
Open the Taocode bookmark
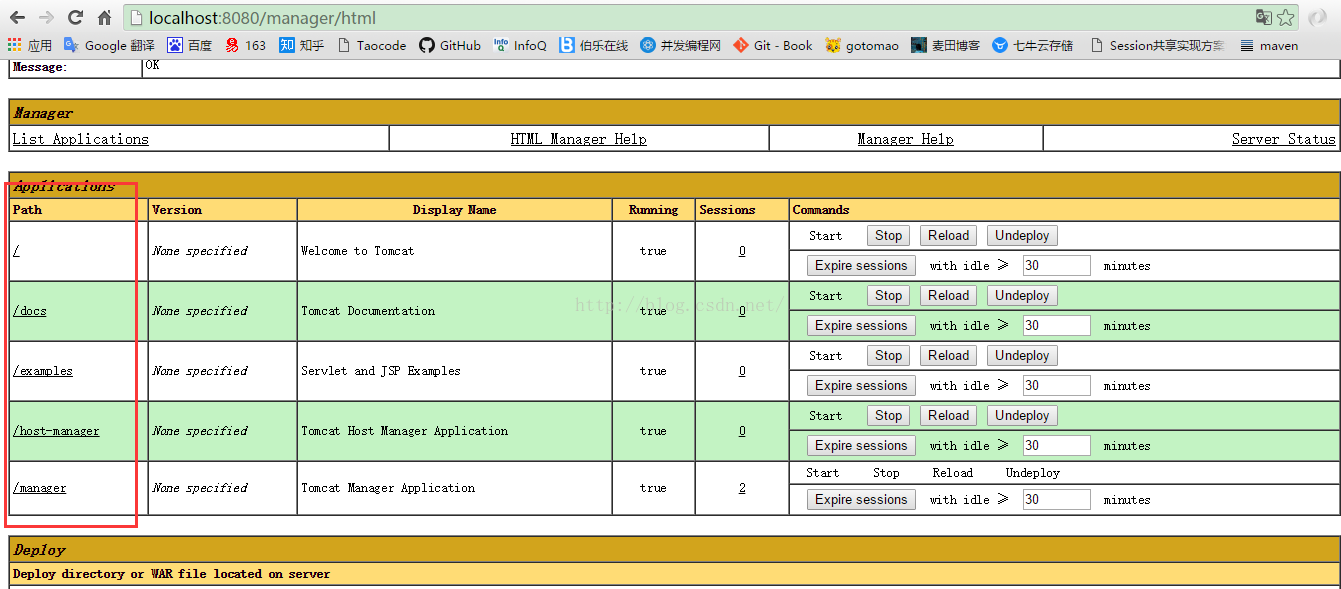point(372,45)
